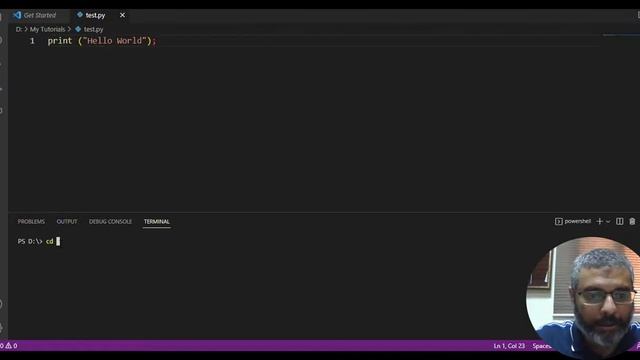Click the warnings triangle icon in status bar
Viewport: 640px width, 360px height.
pyautogui.click(x=8, y=346)
